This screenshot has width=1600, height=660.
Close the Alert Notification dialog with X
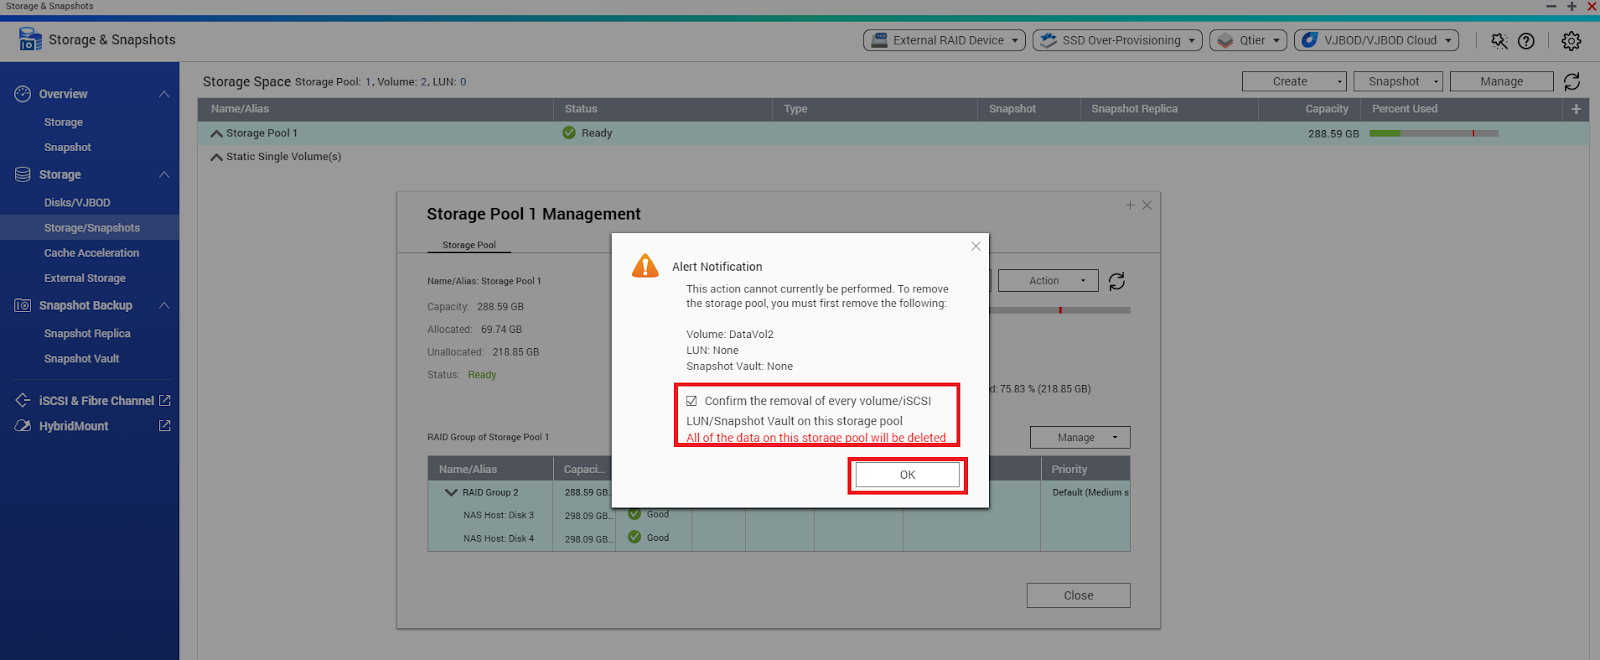(x=976, y=246)
